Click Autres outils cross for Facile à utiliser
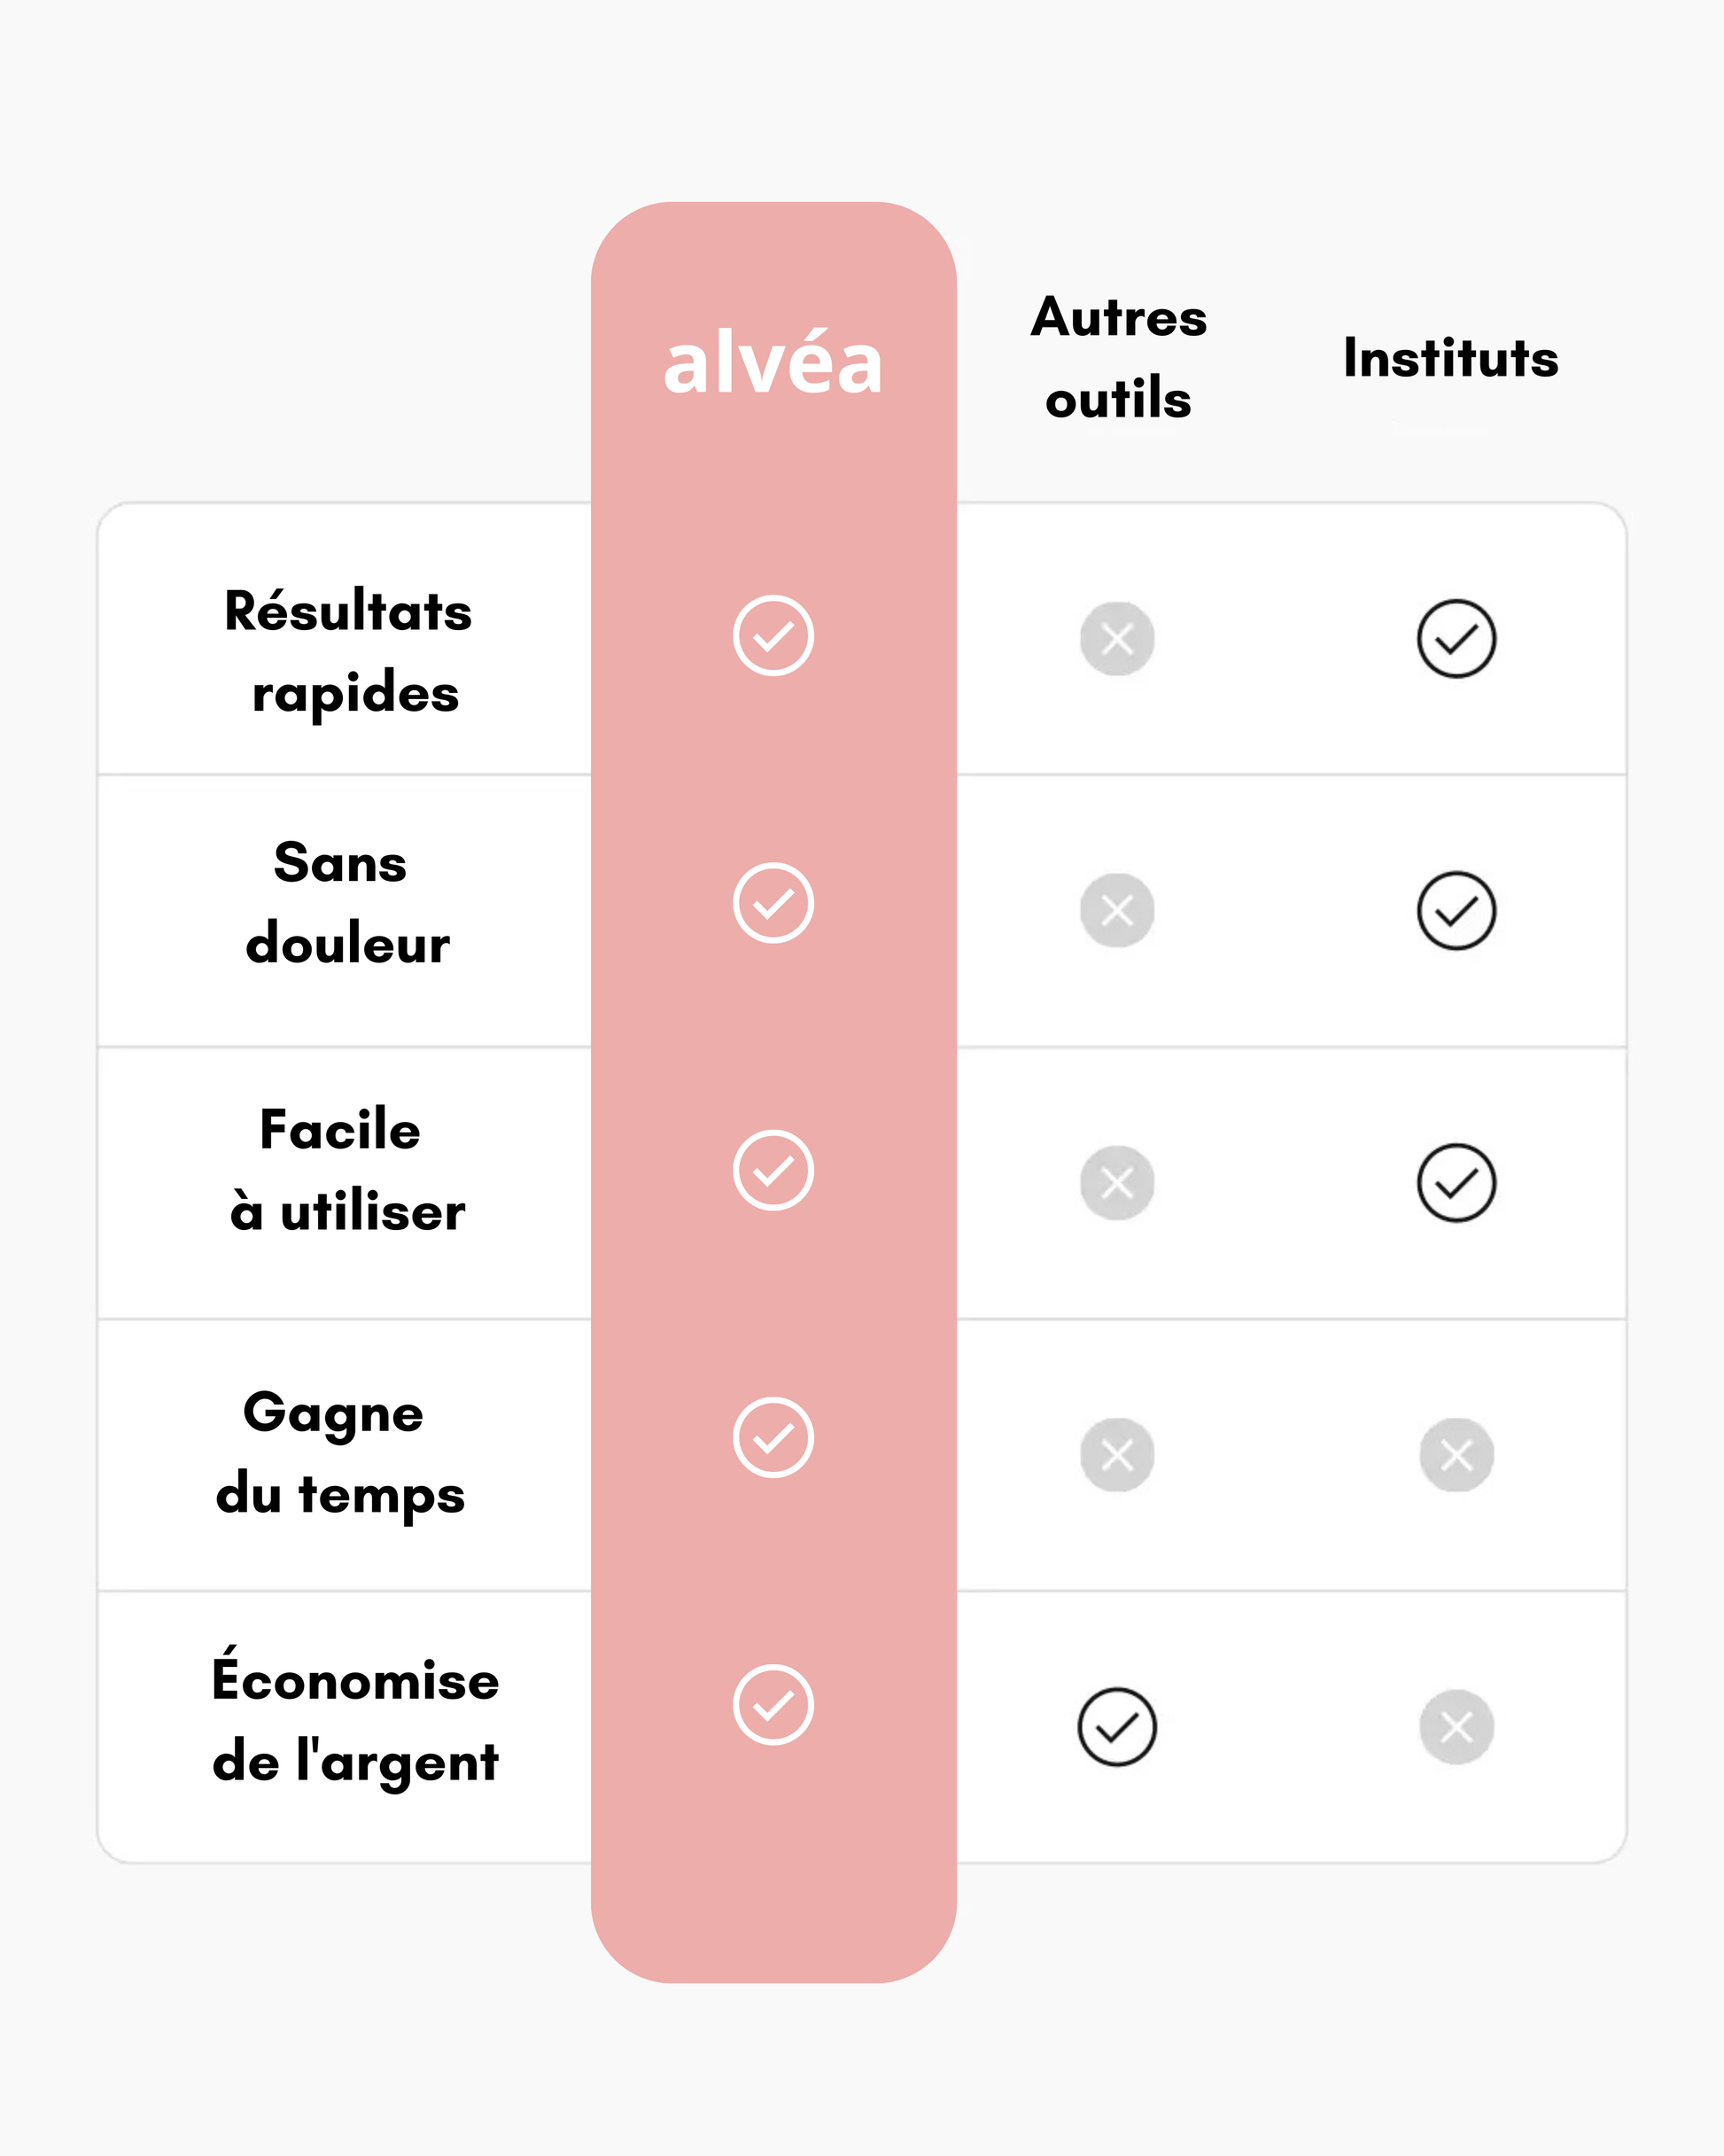This screenshot has height=2156, width=1724. pyautogui.click(x=1117, y=1183)
